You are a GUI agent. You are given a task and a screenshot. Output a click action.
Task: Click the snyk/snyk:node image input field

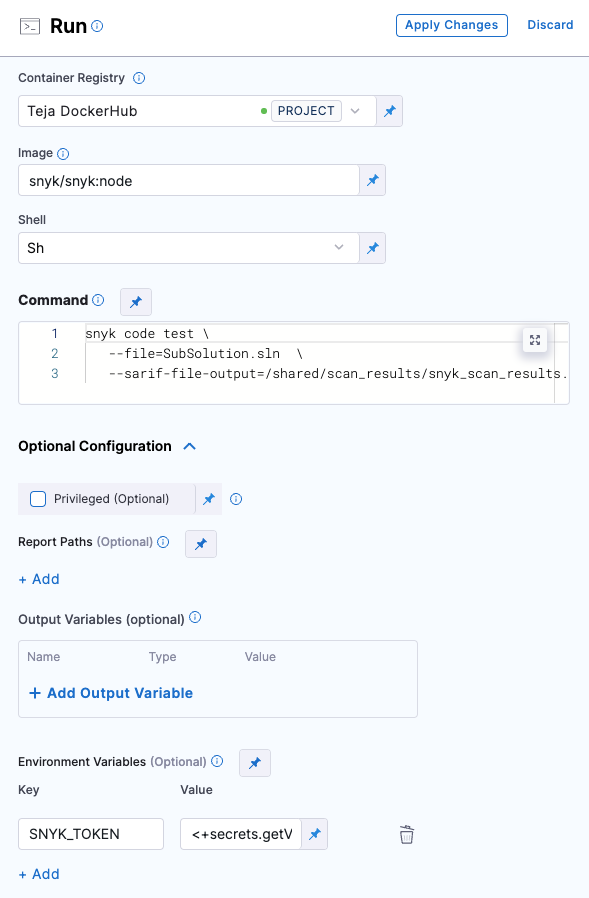tap(189, 180)
